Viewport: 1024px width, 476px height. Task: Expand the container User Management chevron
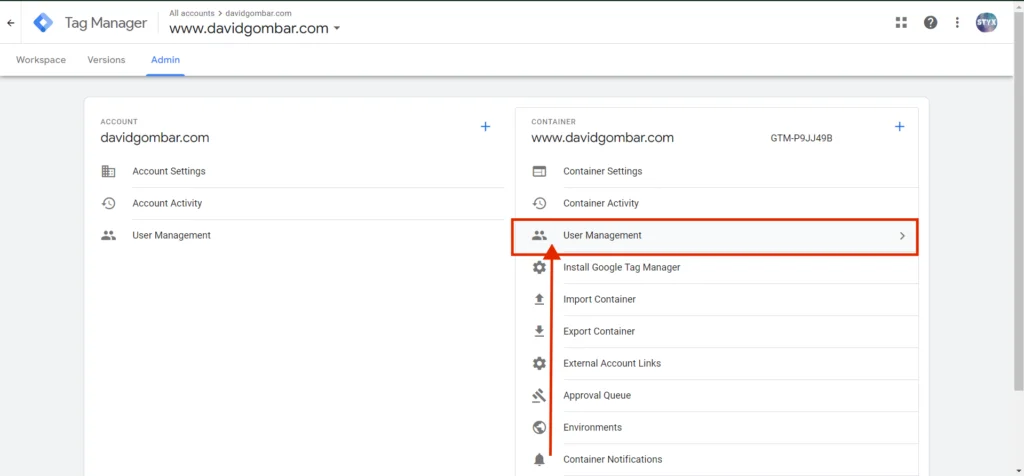point(903,236)
